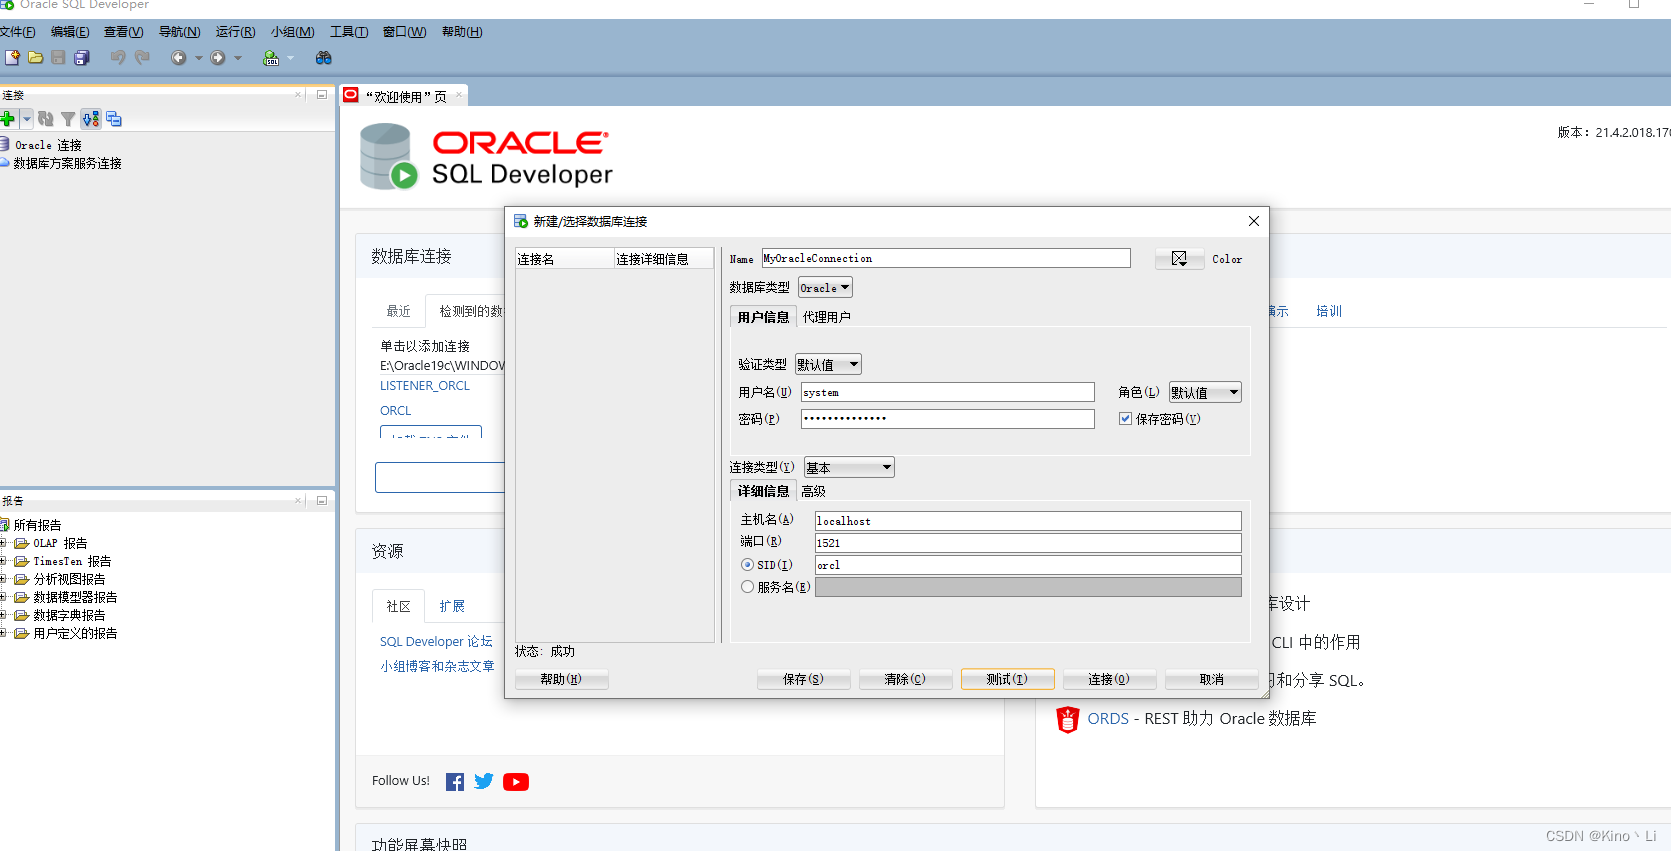Click the Filter funnel icon in Connections panel
This screenshot has width=1671, height=851.
68,119
